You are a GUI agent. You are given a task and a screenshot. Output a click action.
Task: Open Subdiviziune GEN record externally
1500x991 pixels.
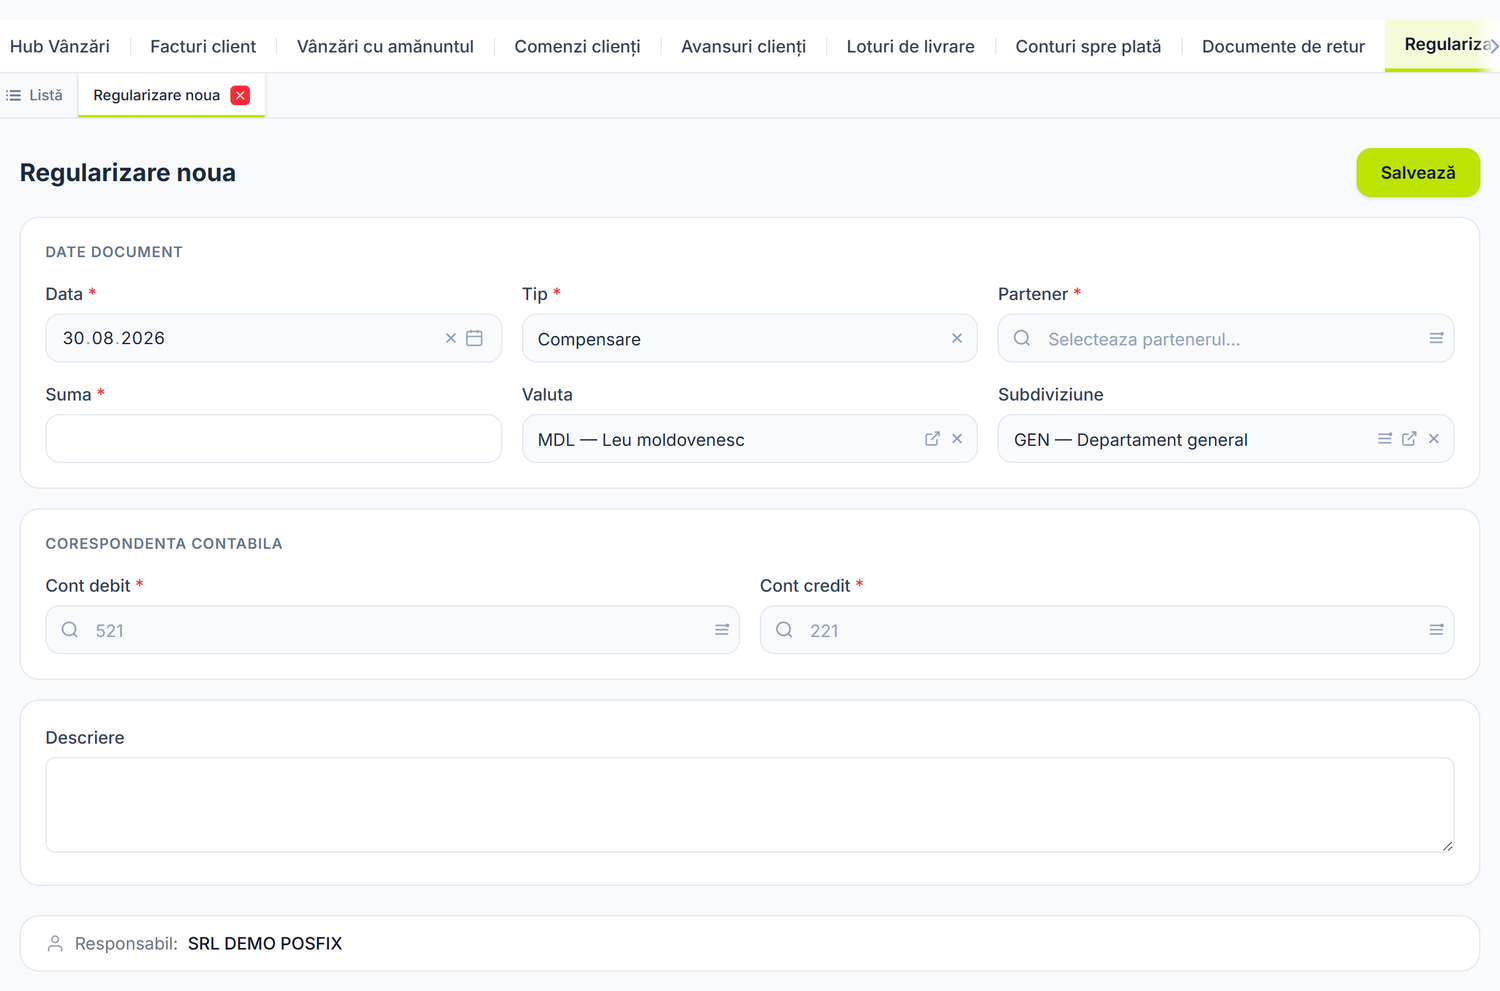(x=1409, y=439)
